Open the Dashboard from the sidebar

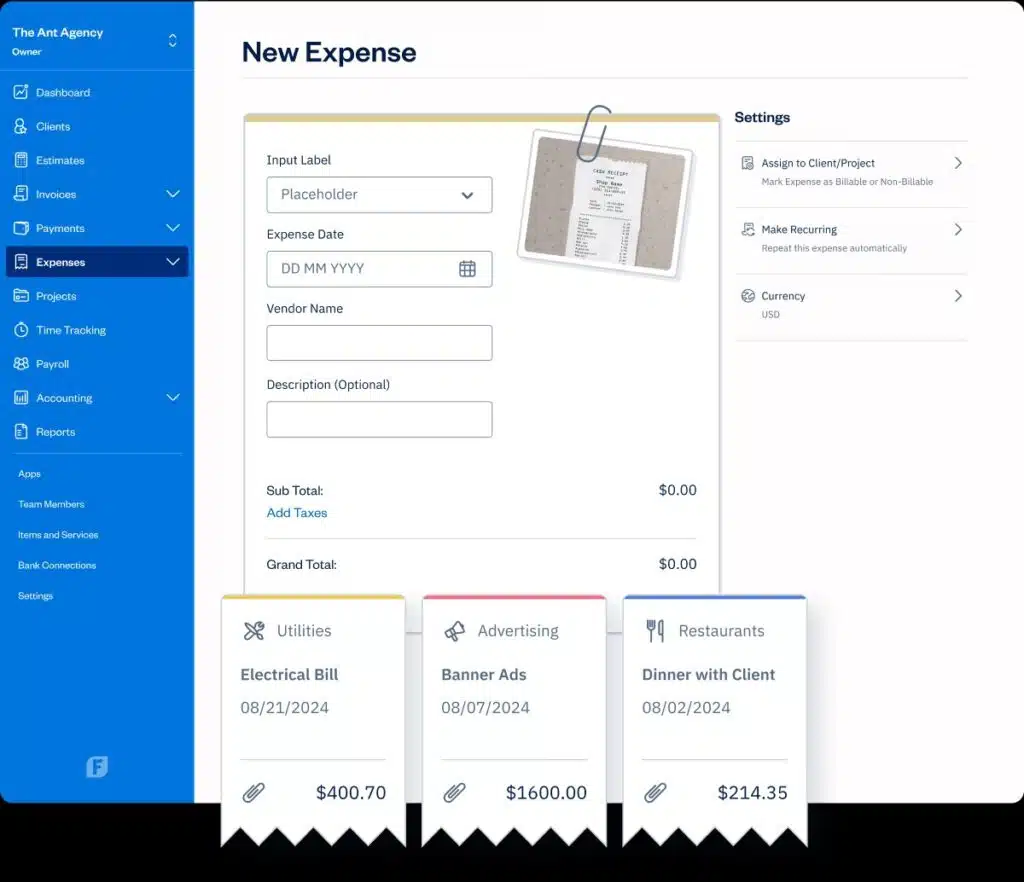pos(62,92)
